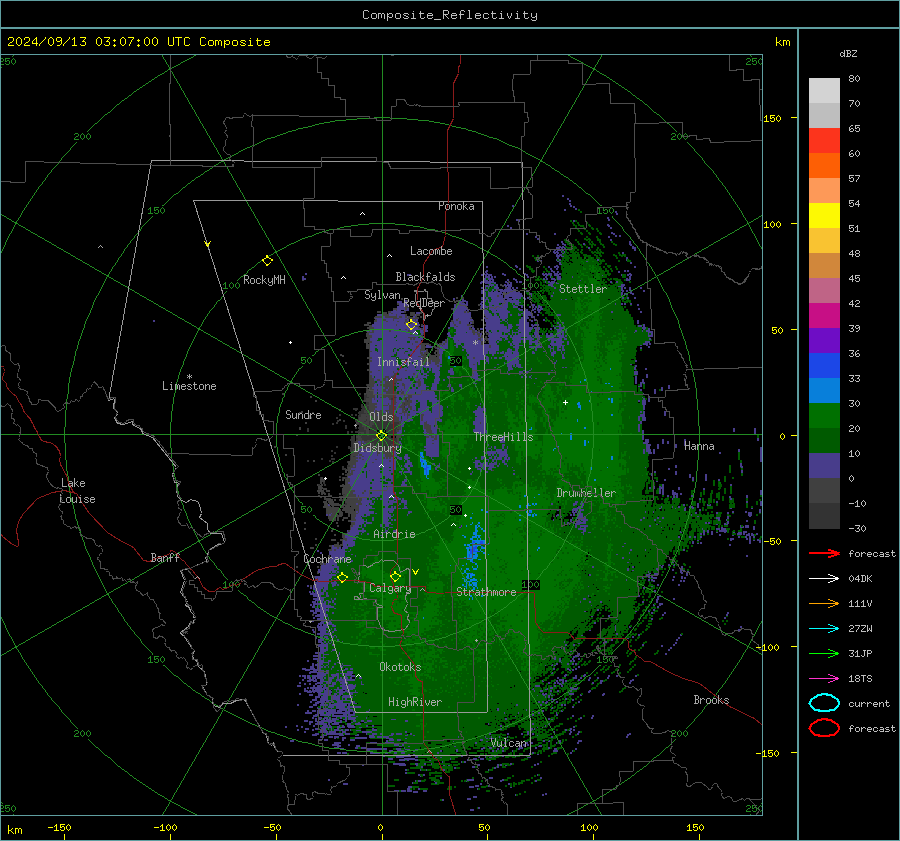The width and height of the screenshot is (900, 841).
Task: Select the white 04DK arrow in the legend
Action: [x=824, y=579]
